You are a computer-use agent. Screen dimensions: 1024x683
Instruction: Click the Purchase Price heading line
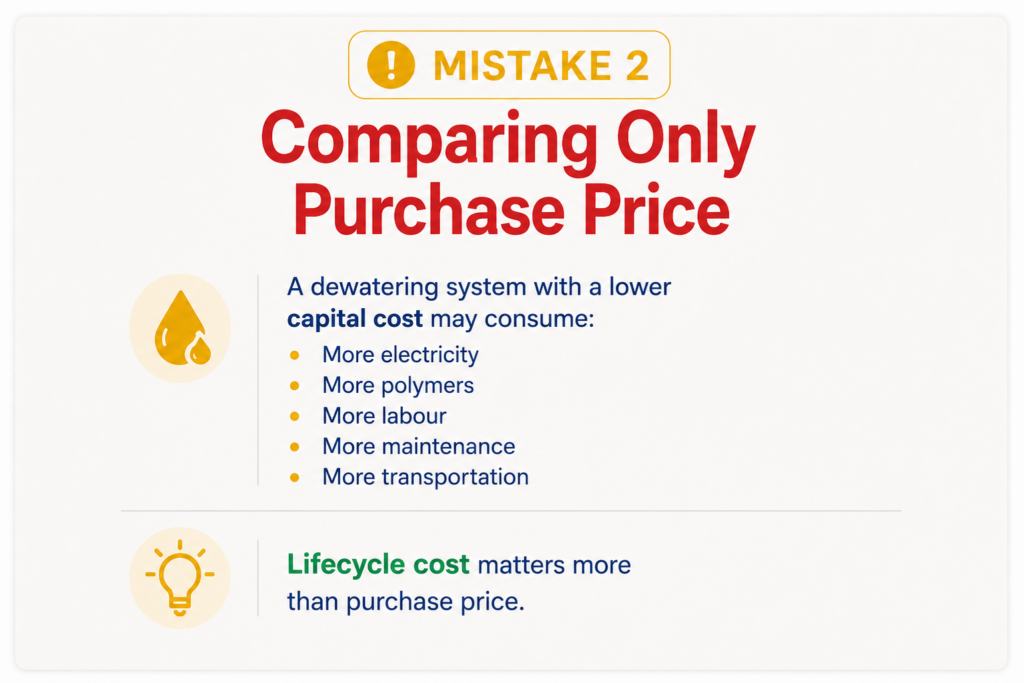coord(511,210)
